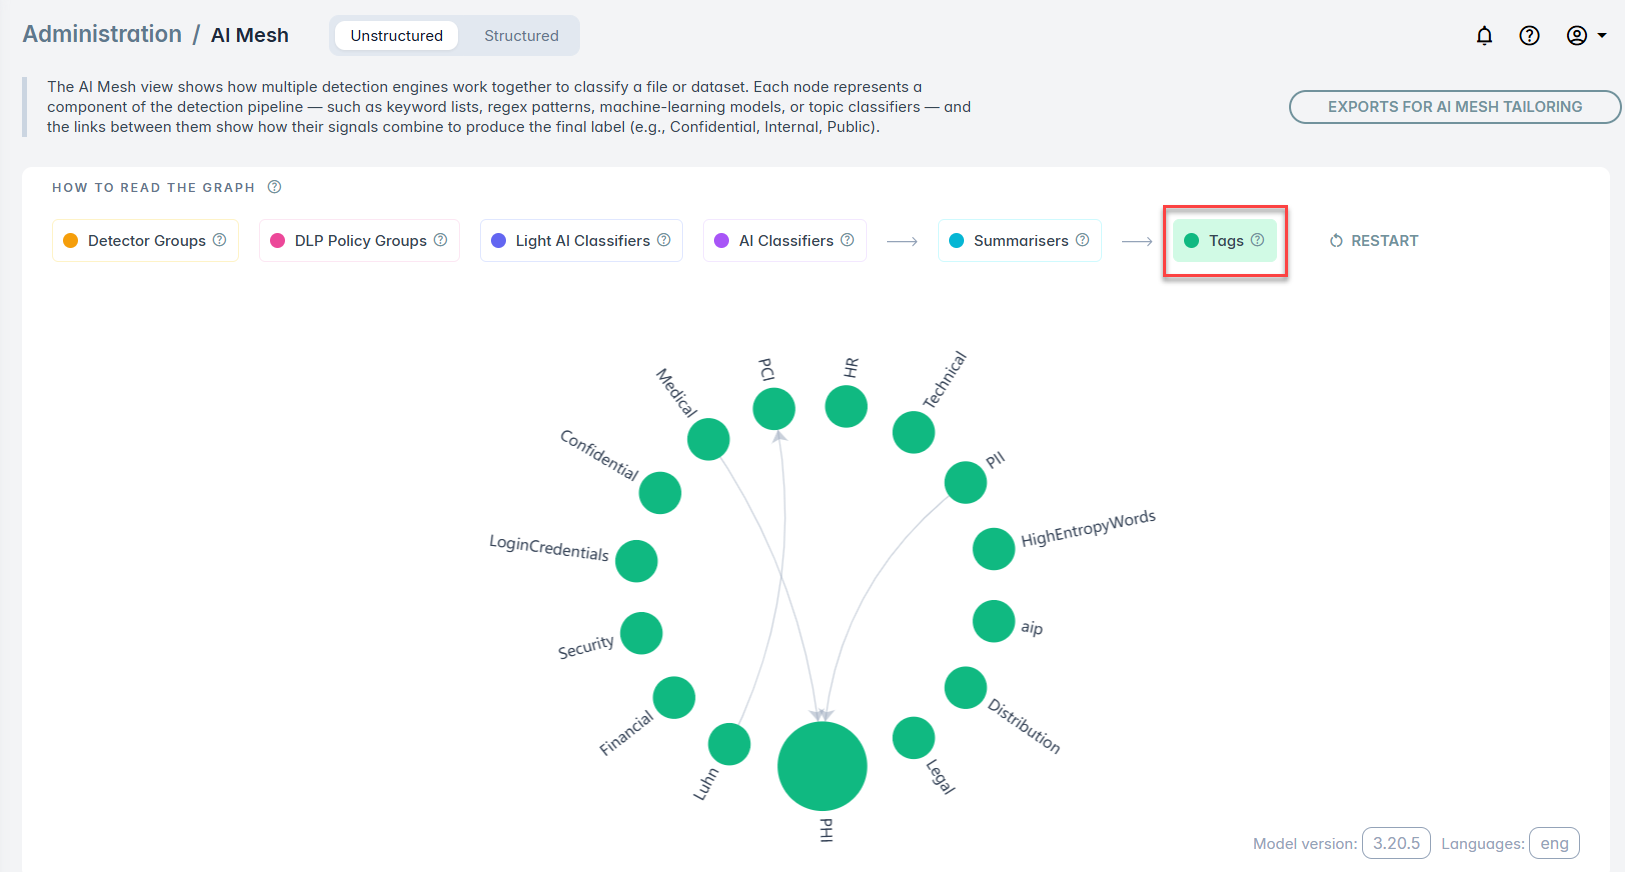Restart the graph layout

[1374, 241]
